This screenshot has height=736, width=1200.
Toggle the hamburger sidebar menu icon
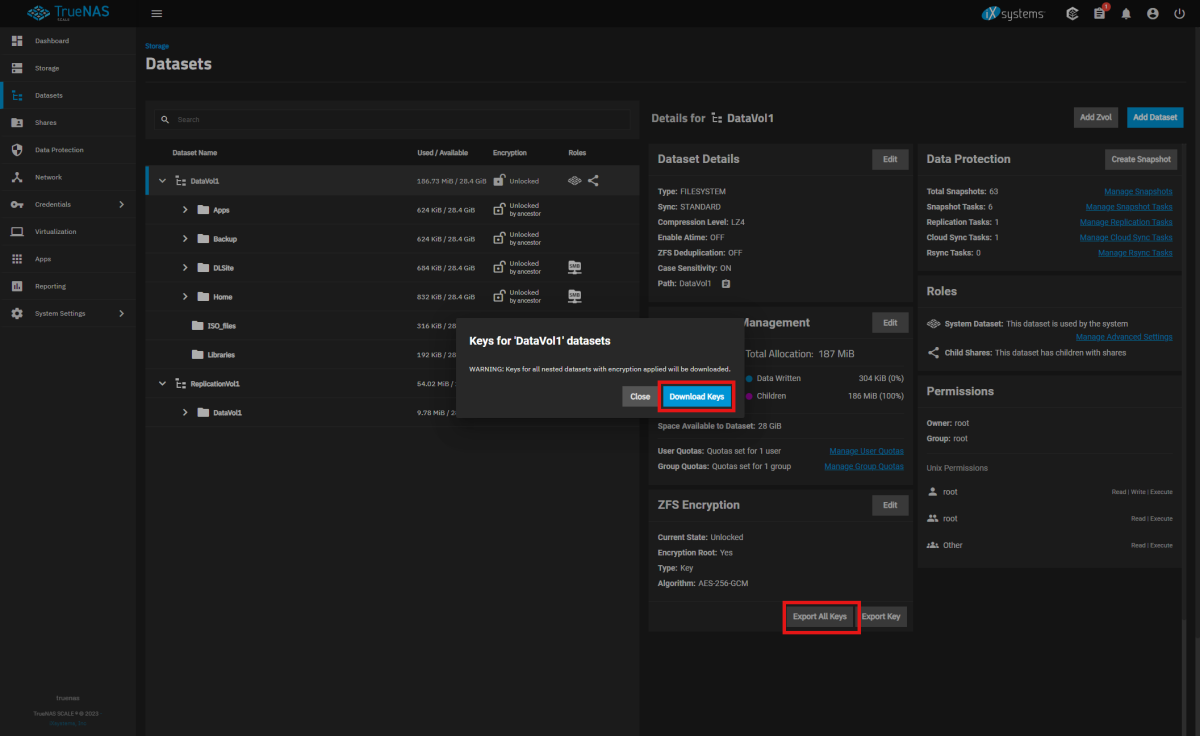157,14
